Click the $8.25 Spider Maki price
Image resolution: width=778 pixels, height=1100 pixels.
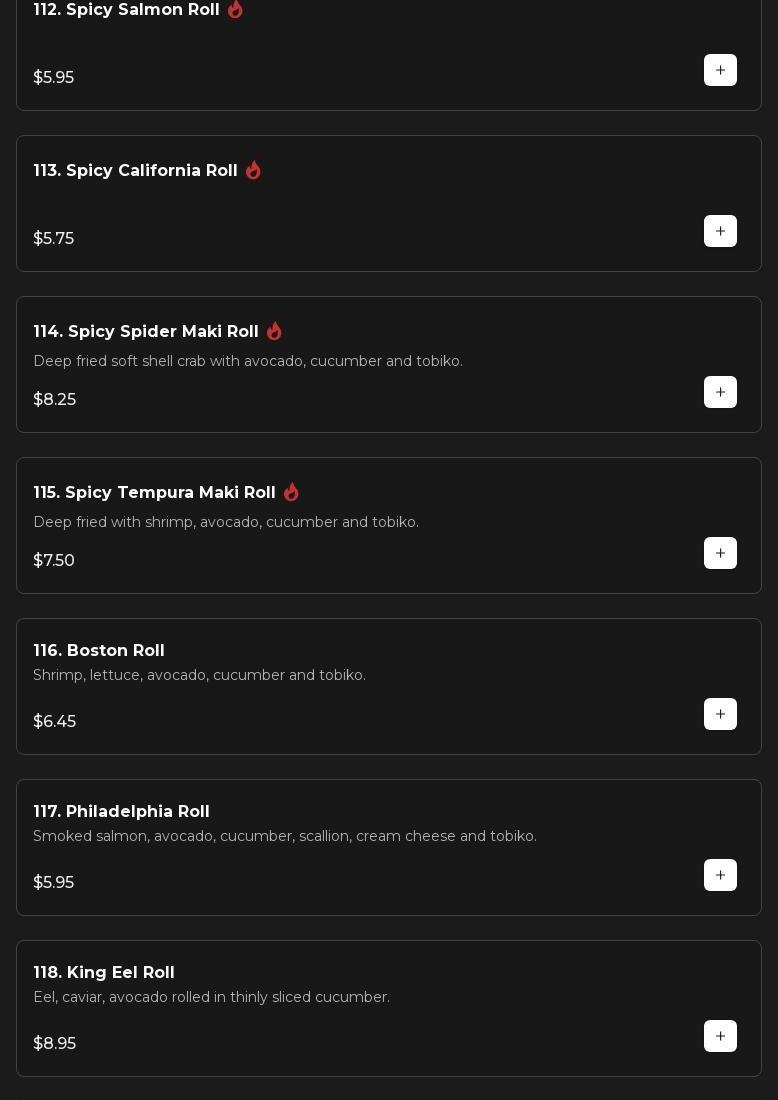tap(55, 400)
